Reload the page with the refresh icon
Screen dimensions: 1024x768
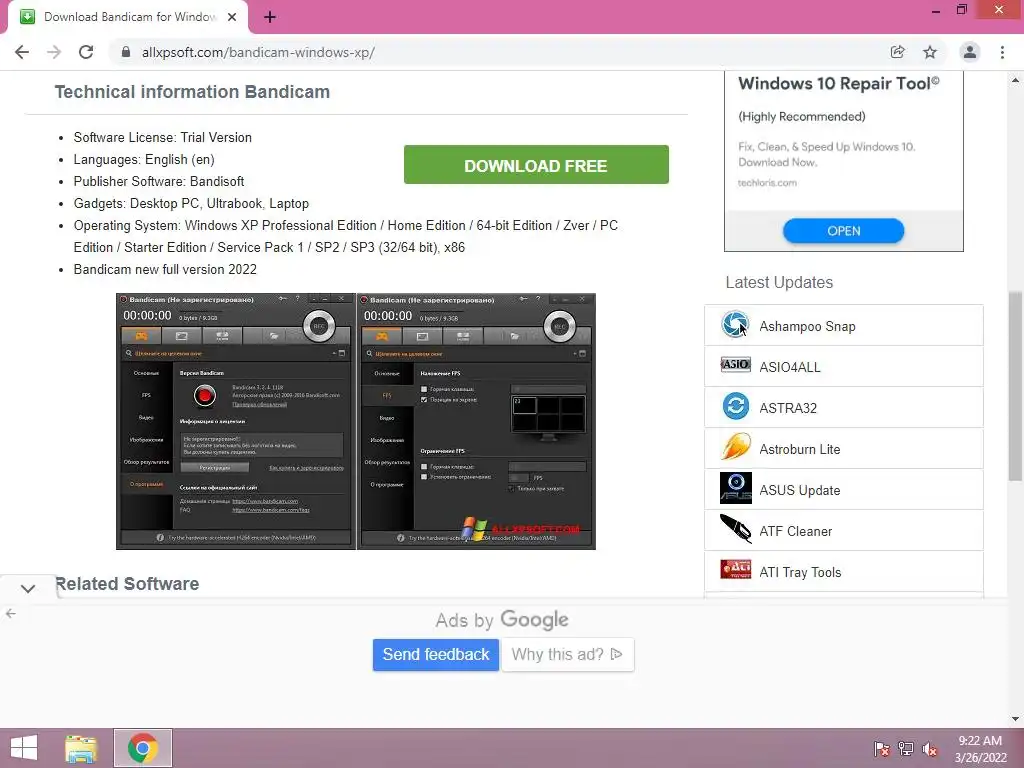86,52
